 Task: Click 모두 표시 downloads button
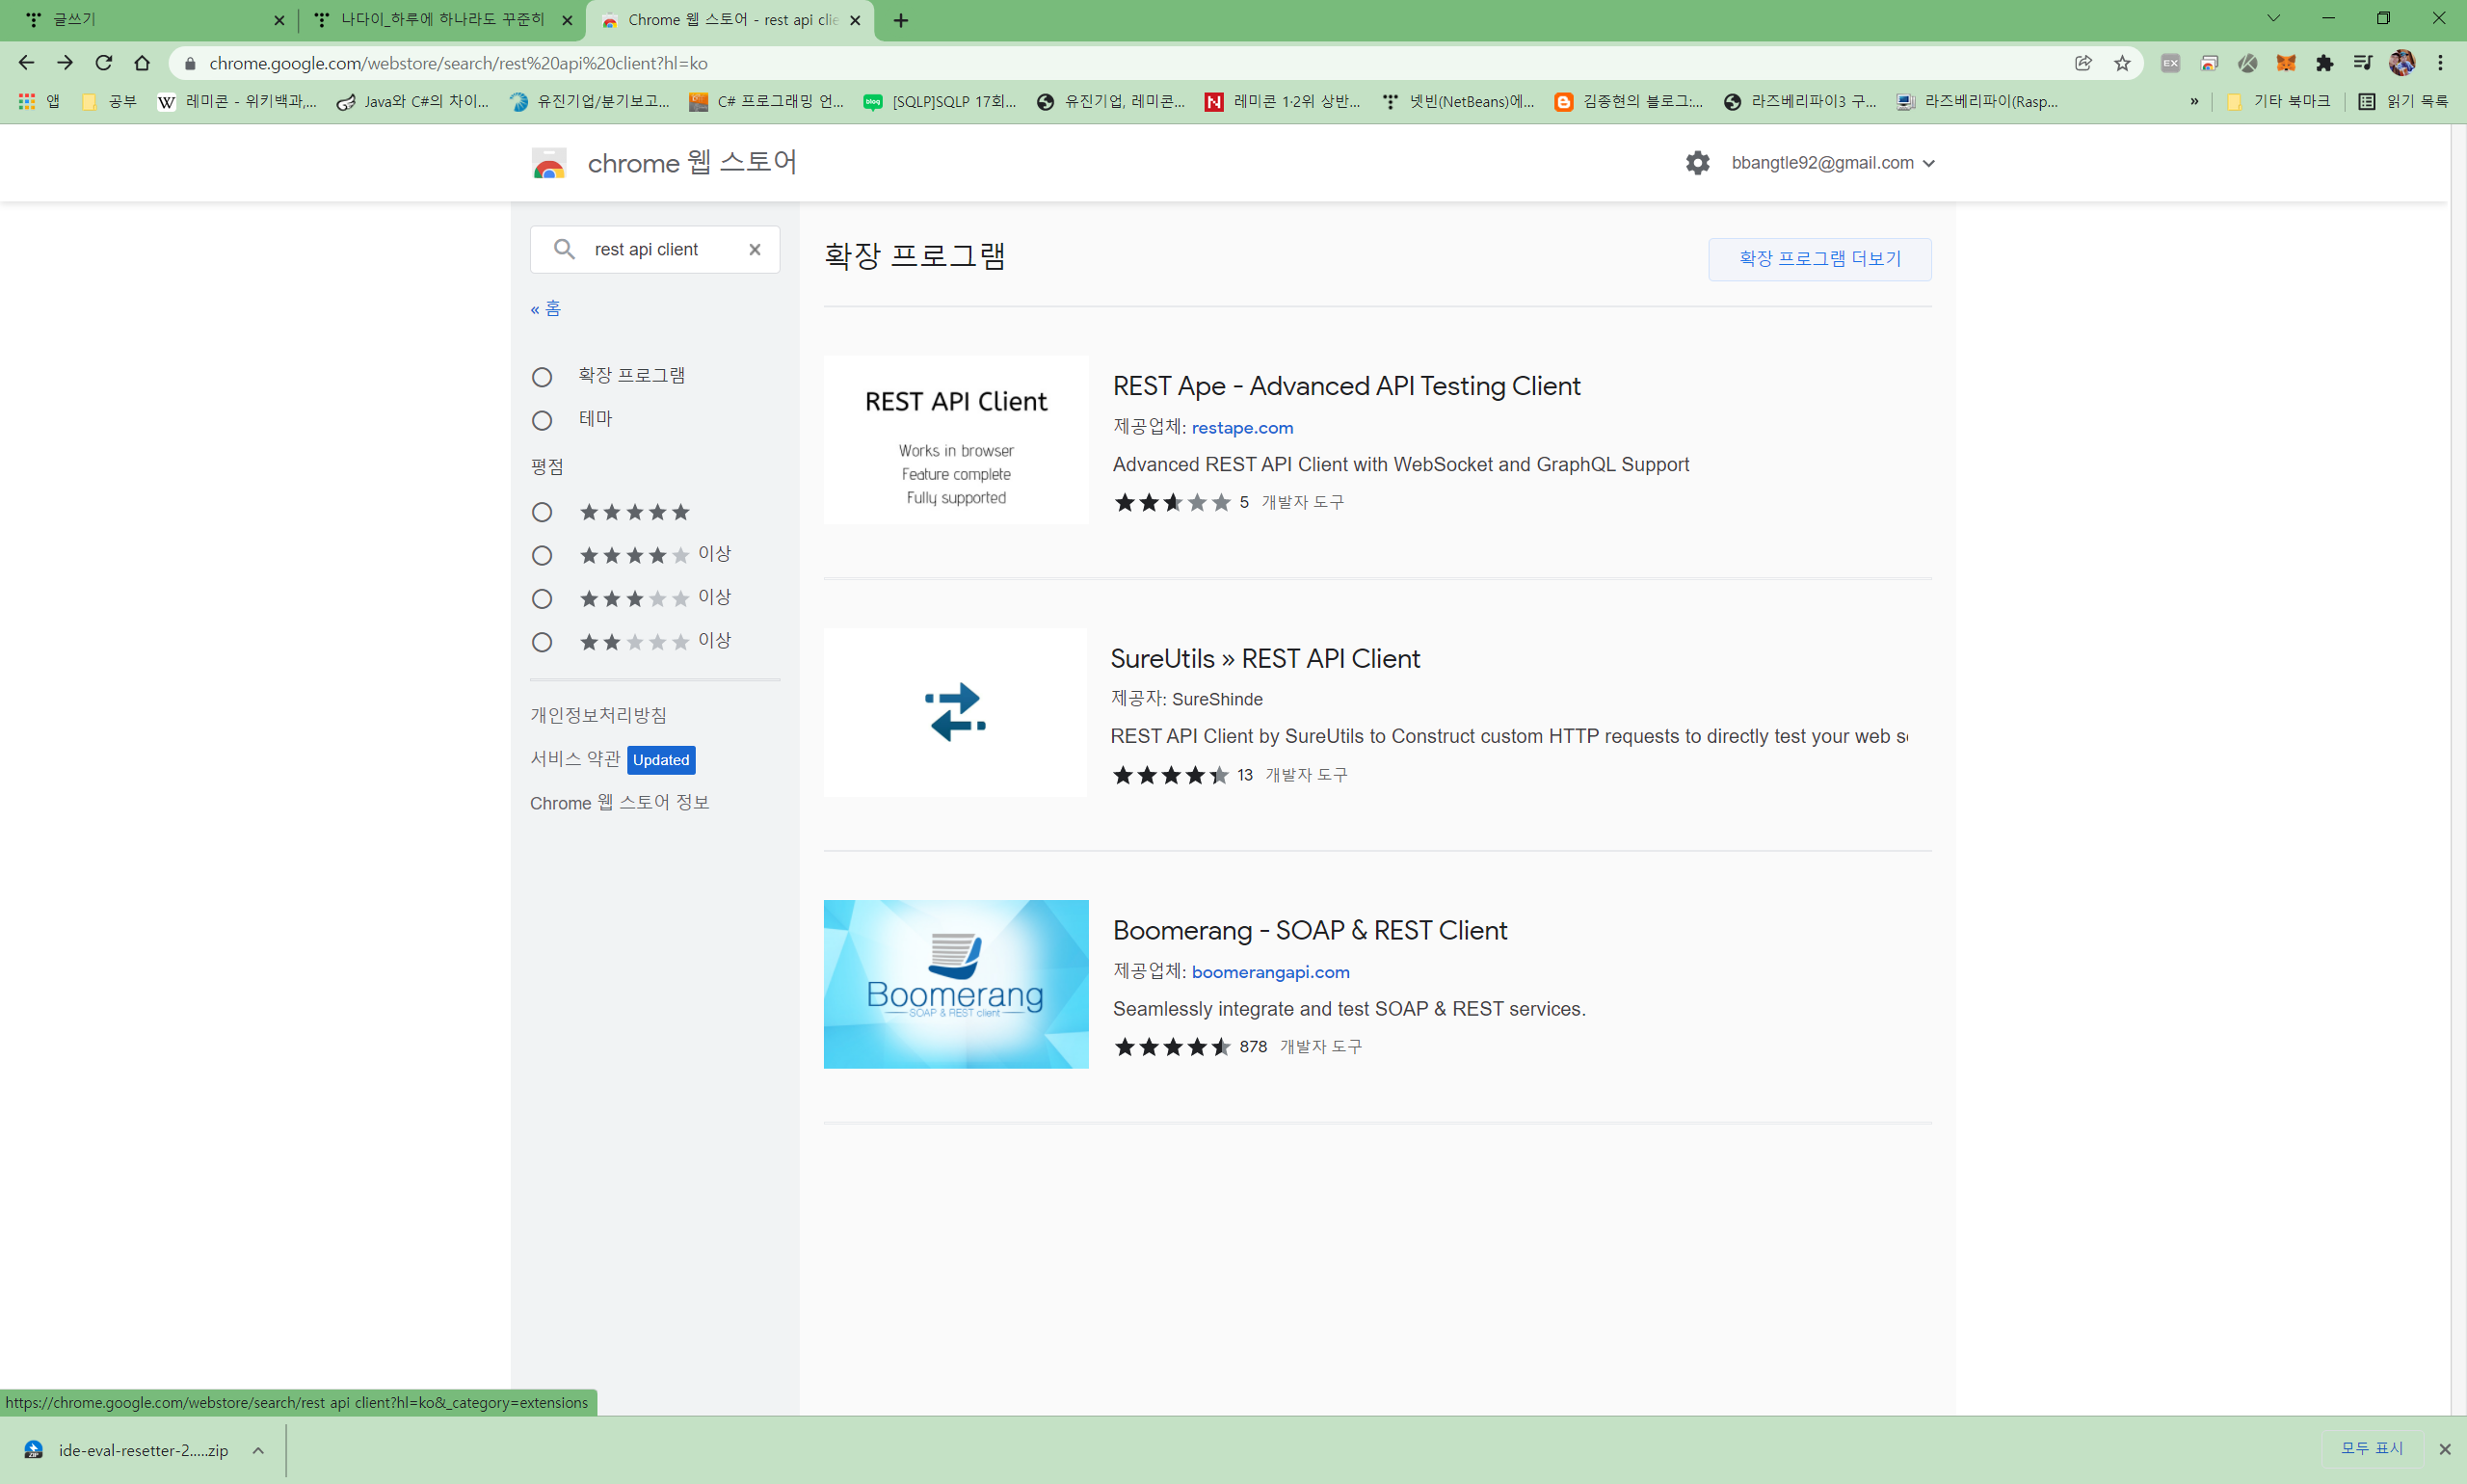(x=2371, y=1448)
